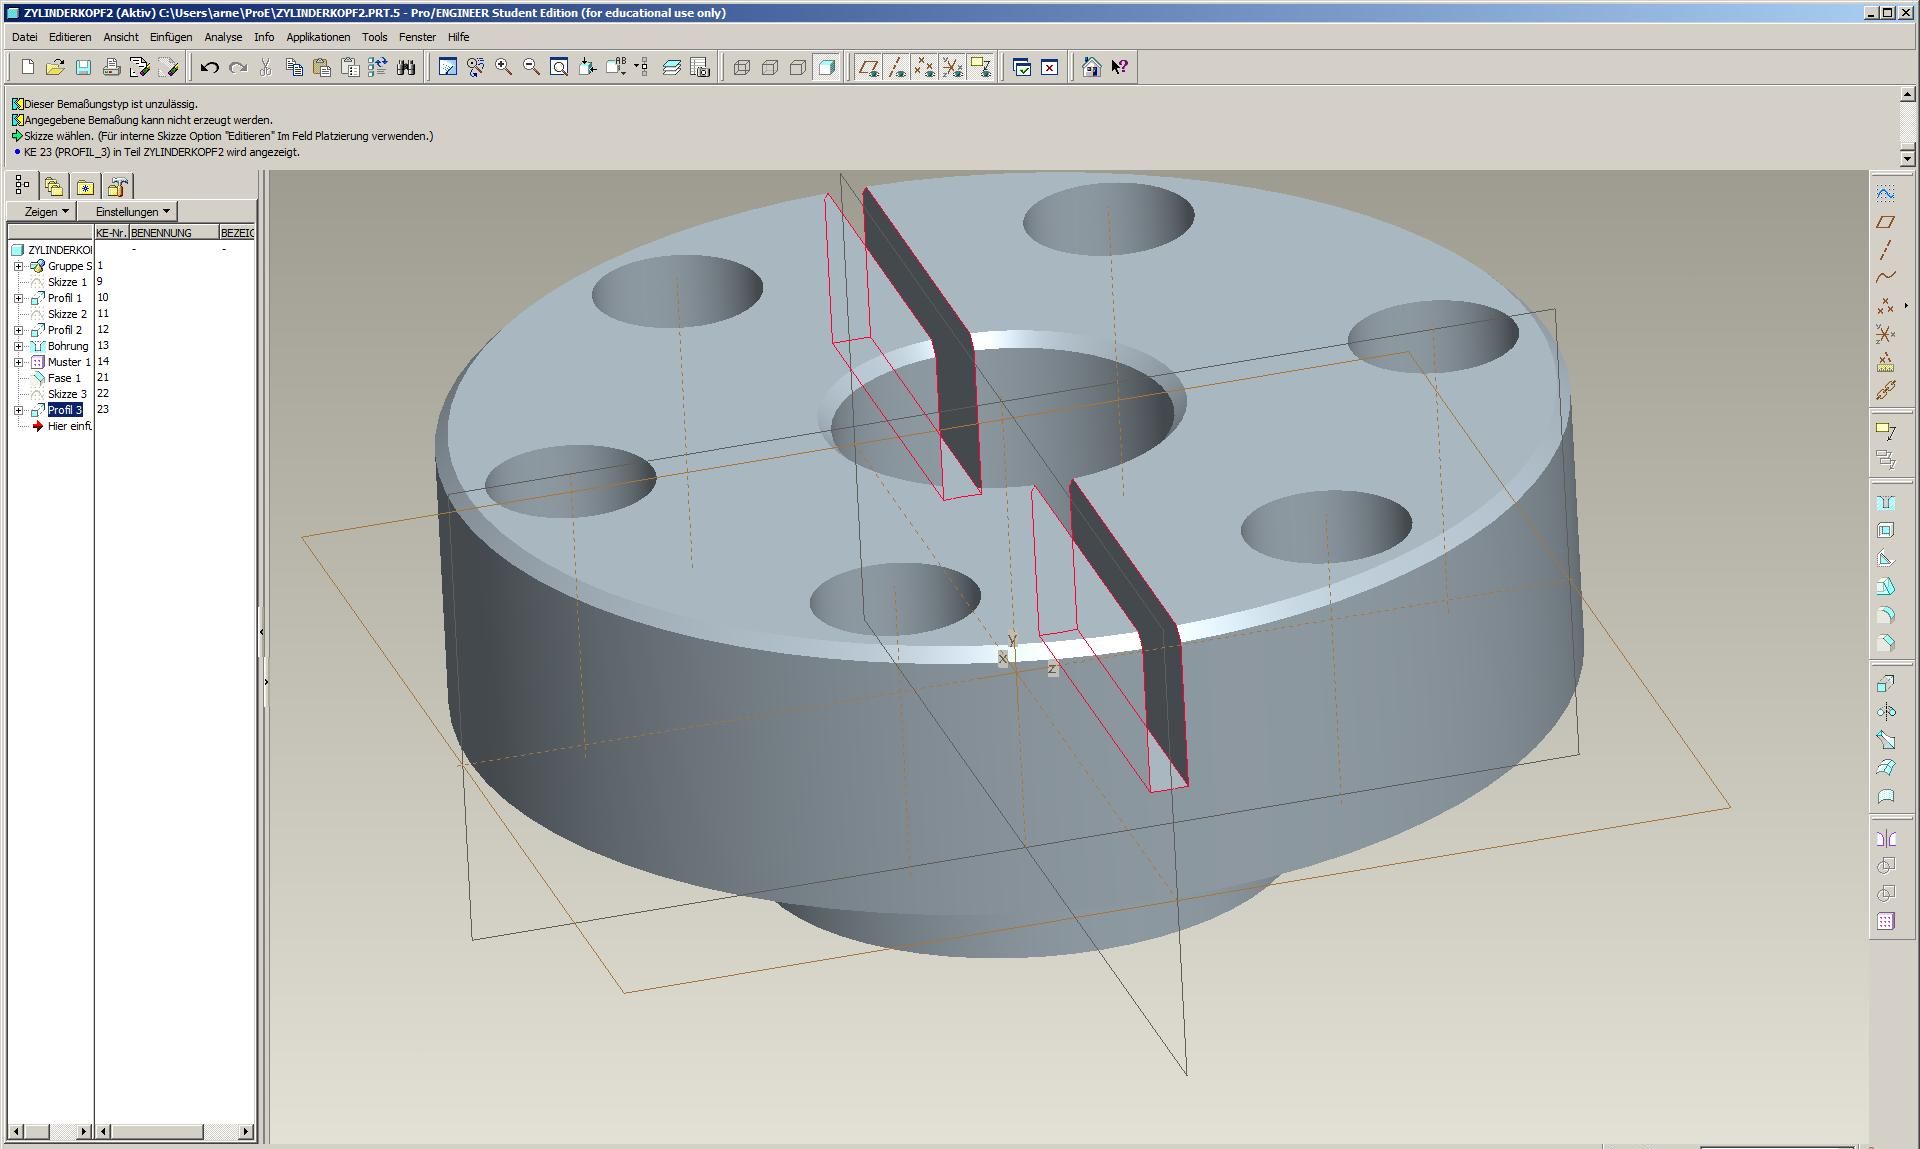Select Skizze 3 in model tree
This screenshot has height=1149, width=1920.
click(66, 394)
